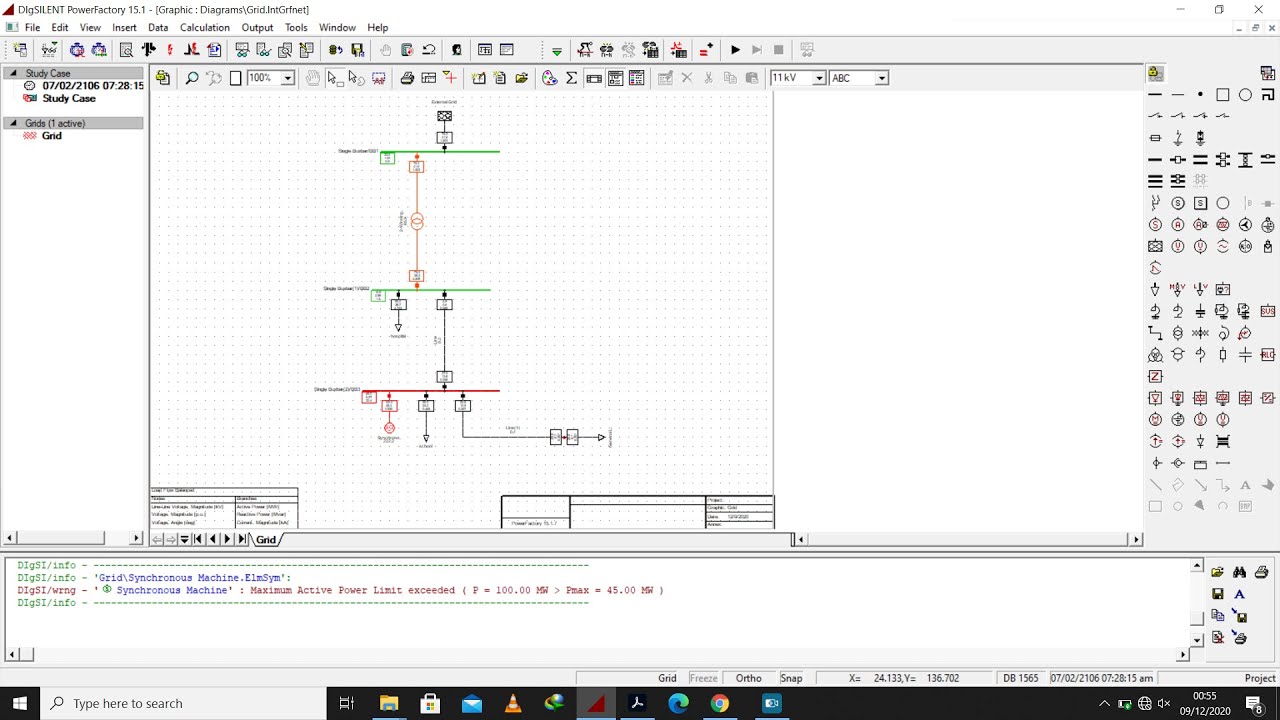Select the synchronous machine S element
The image size is (1280, 720).
coord(1155,225)
